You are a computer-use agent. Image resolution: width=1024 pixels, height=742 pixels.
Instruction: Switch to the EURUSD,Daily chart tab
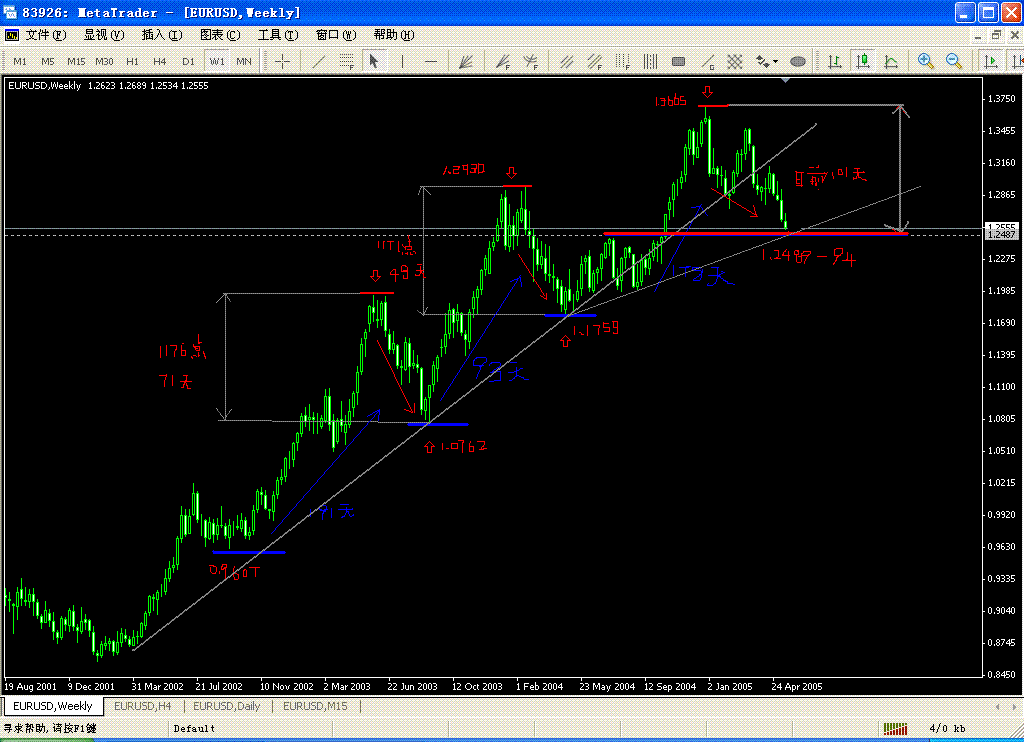227,706
